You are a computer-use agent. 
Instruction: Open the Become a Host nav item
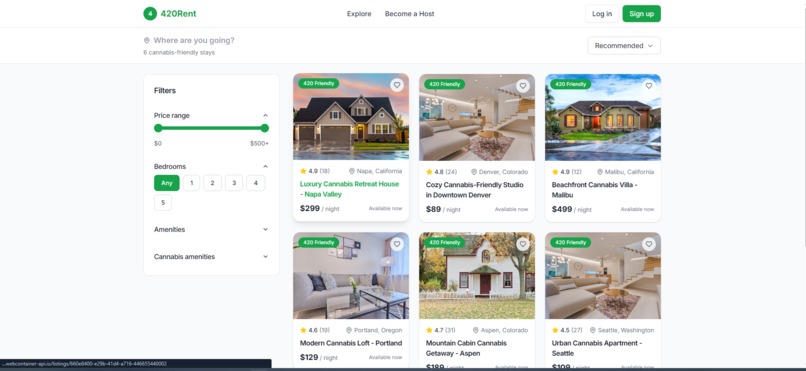[409, 14]
